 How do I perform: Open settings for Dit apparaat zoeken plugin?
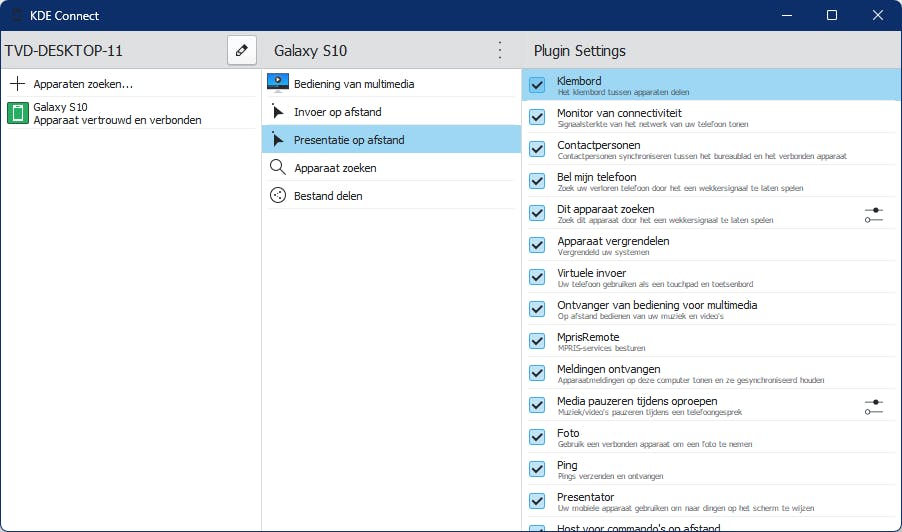(873, 213)
